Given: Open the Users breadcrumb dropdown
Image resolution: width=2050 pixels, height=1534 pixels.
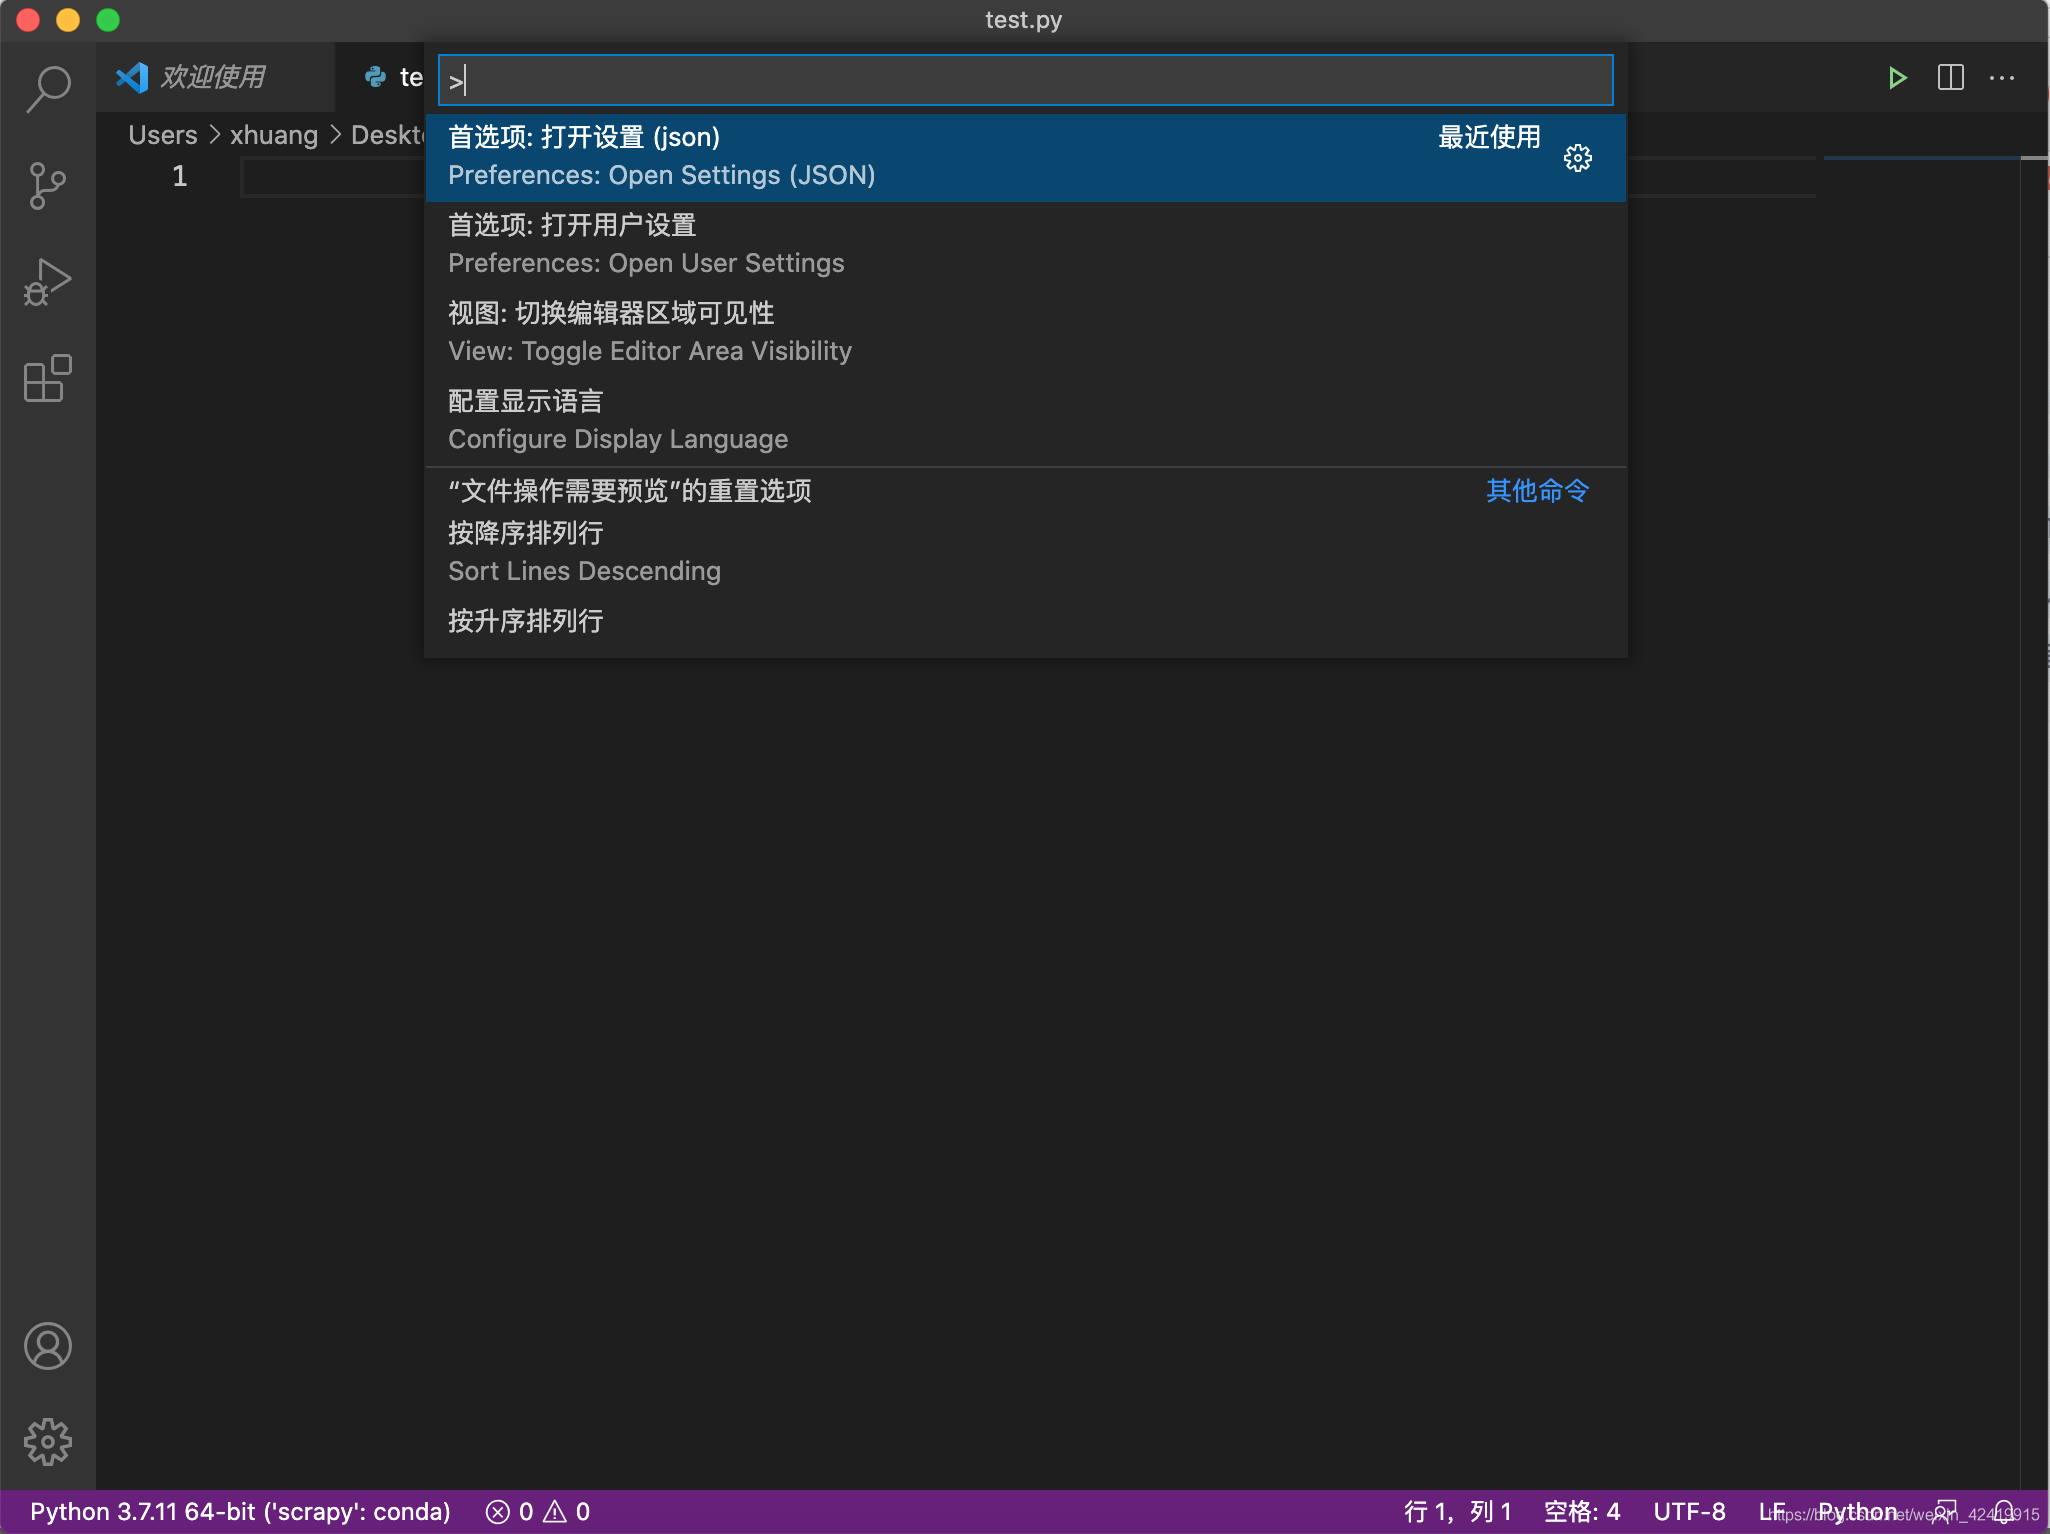Looking at the screenshot, I should tap(163, 134).
